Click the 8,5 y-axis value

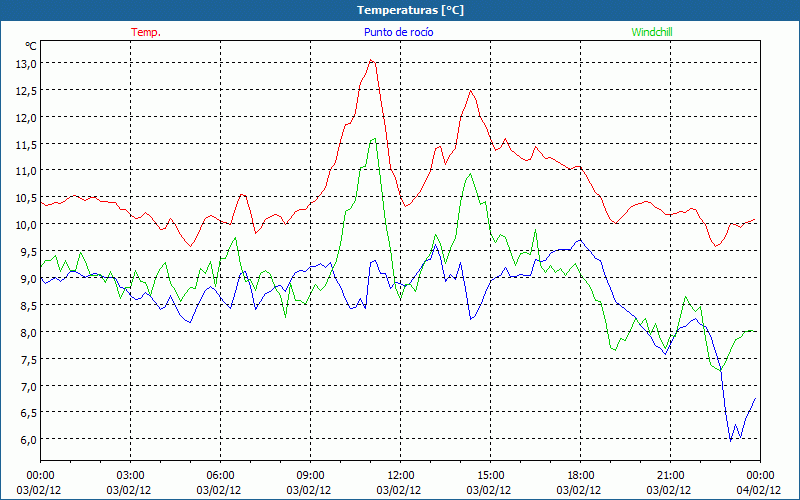click(28, 306)
